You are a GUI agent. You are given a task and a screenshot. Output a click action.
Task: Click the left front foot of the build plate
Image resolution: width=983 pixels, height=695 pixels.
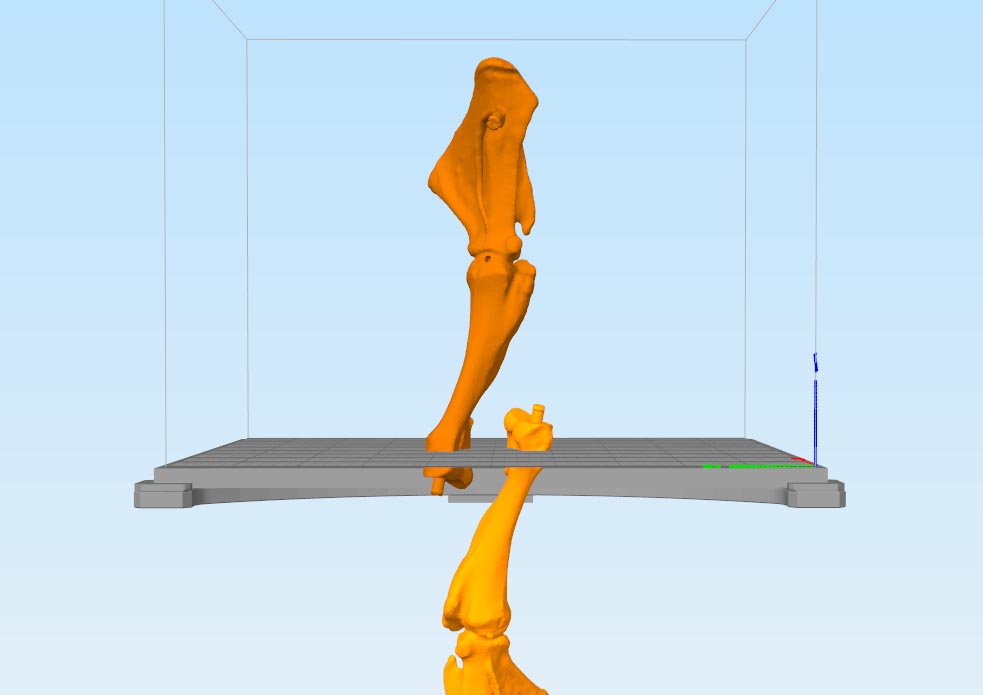(162, 494)
